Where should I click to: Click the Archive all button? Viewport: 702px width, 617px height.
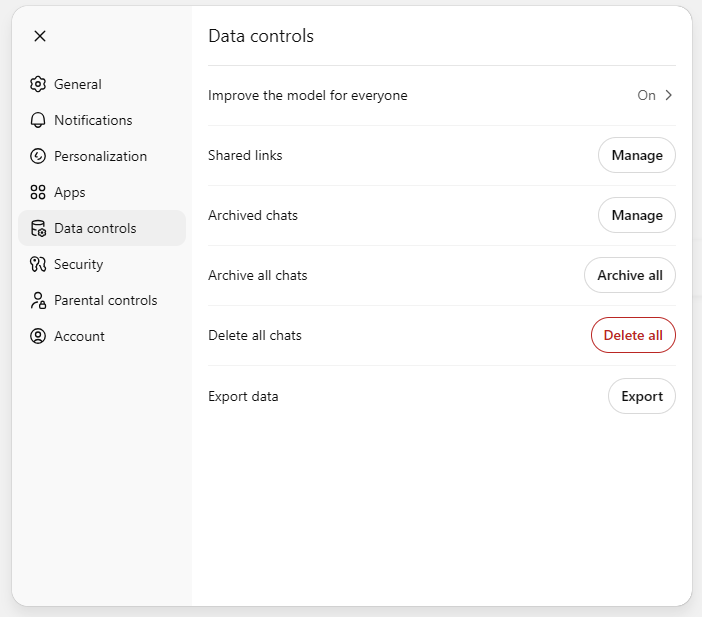click(630, 275)
